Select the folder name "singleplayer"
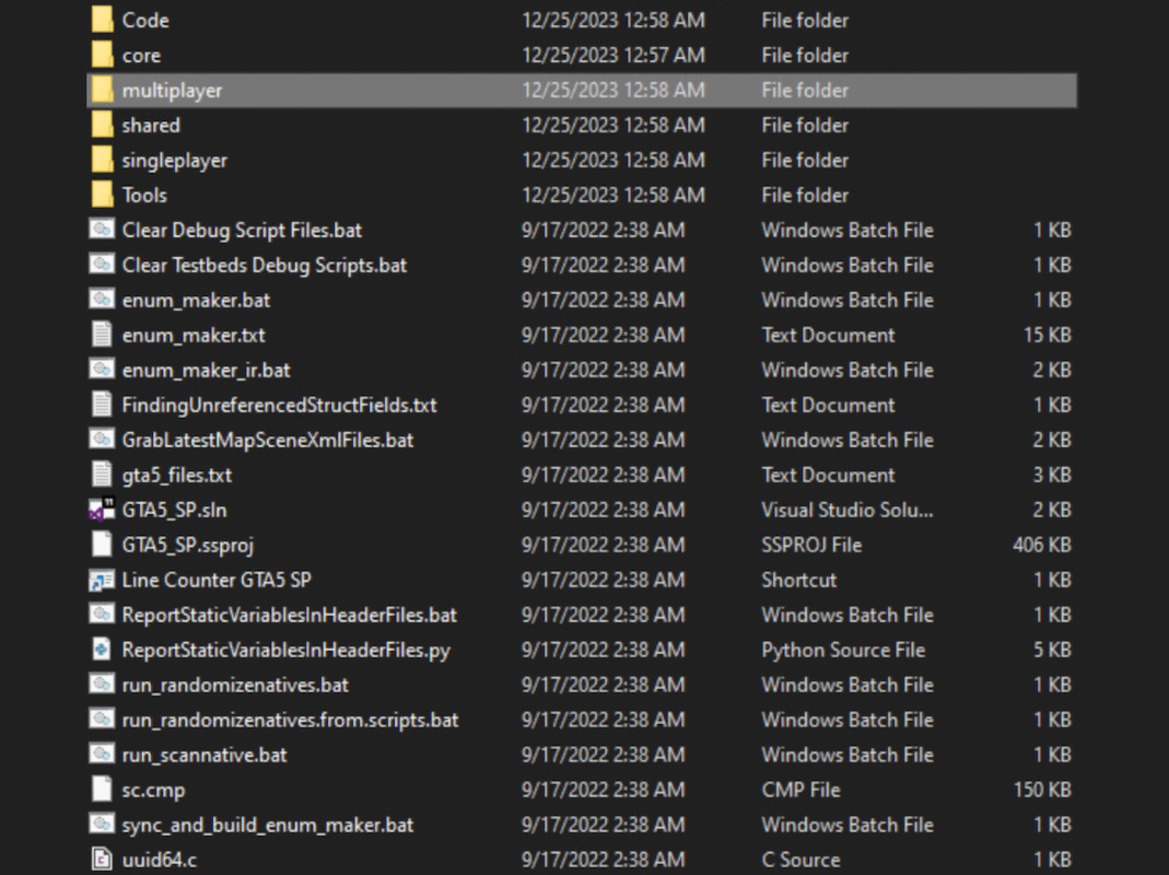The width and height of the screenshot is (1169, 875). point(174,160)
